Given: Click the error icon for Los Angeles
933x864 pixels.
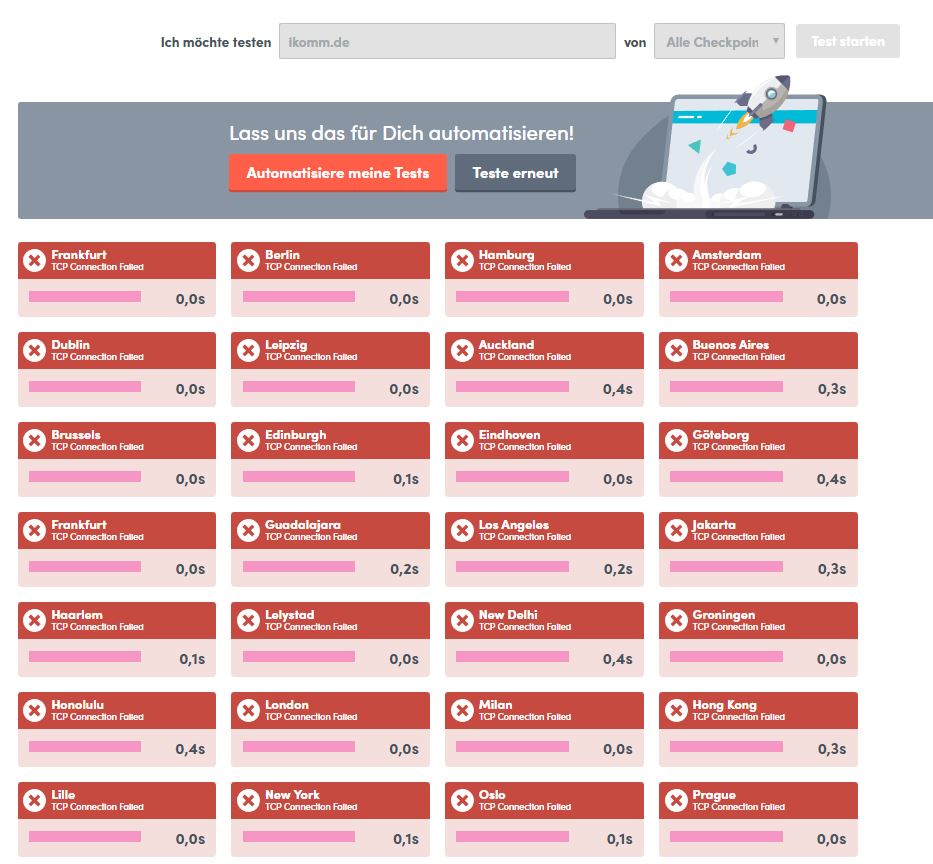Looking at the screenshot, I should 462,531.
